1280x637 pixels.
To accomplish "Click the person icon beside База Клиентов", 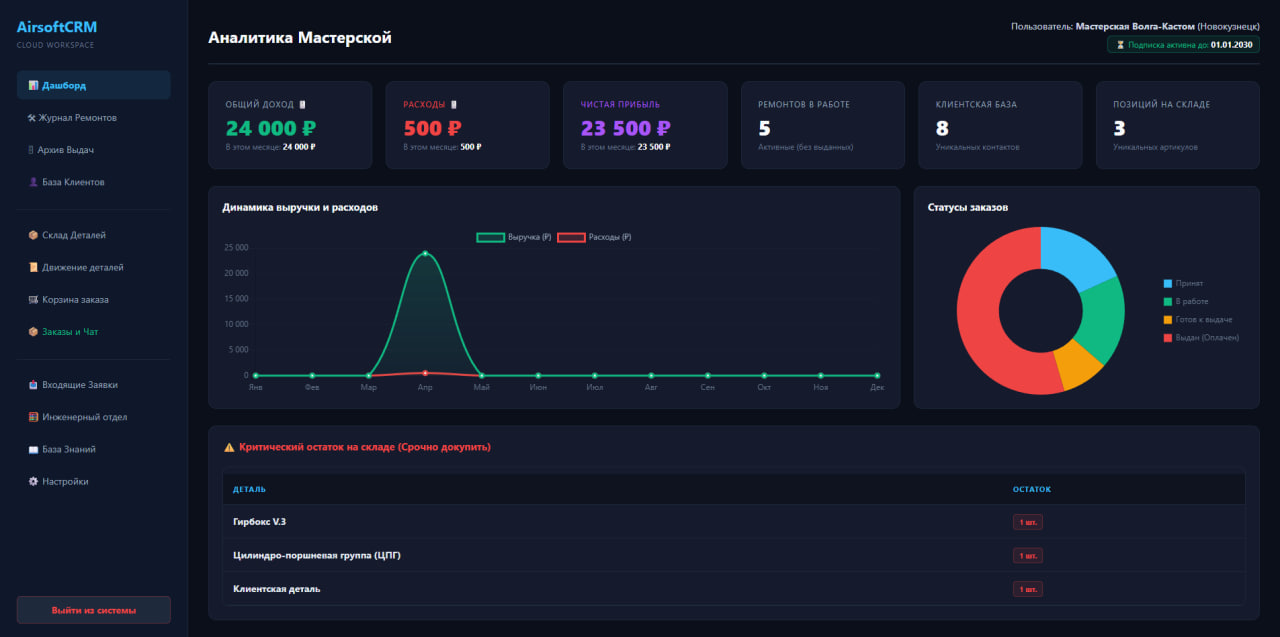I will coord(33,182).
